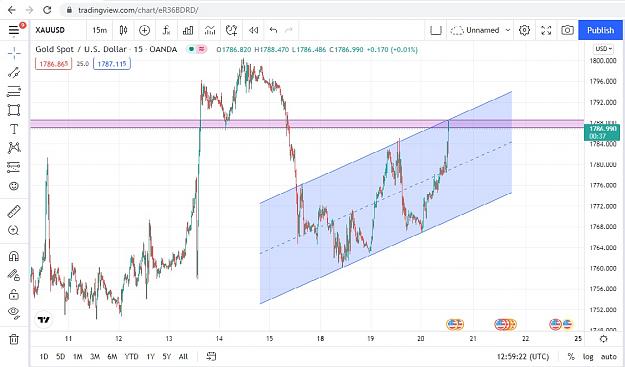625x367 pixels.
Task: Click the 12:59:22 (UTC) timezone selector
Action: (x=523, y=356)
